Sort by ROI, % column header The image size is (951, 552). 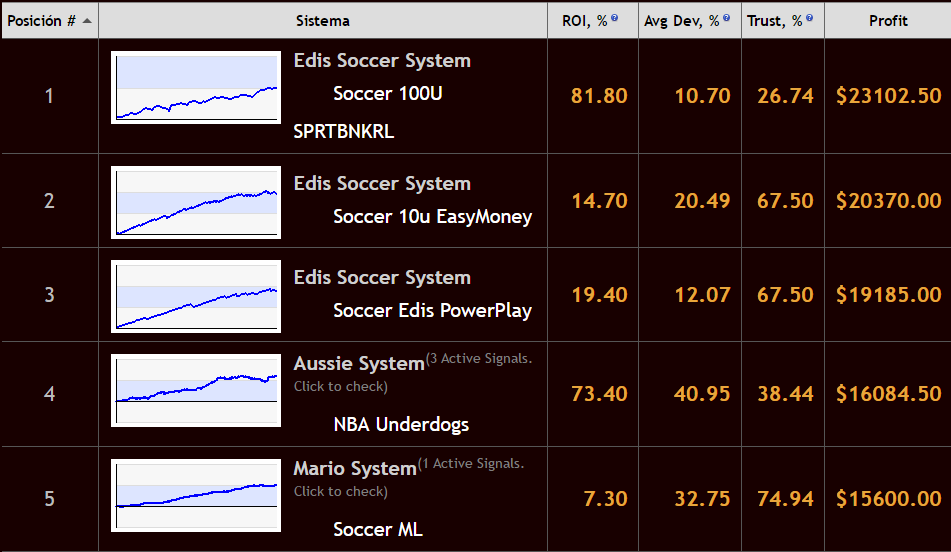(593, 21)
